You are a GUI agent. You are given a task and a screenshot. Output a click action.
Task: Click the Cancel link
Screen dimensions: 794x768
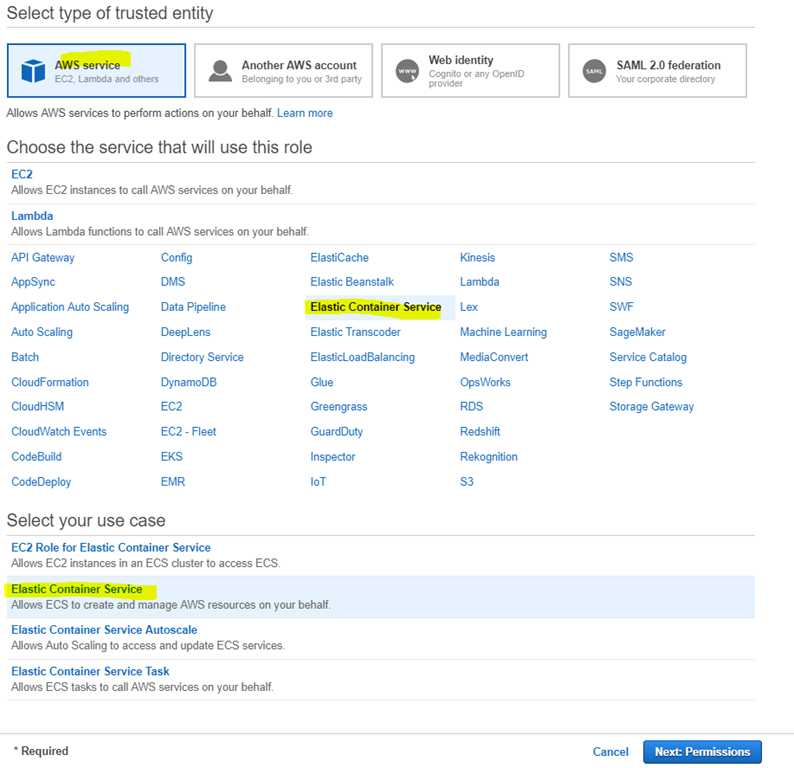click(610, 752)
